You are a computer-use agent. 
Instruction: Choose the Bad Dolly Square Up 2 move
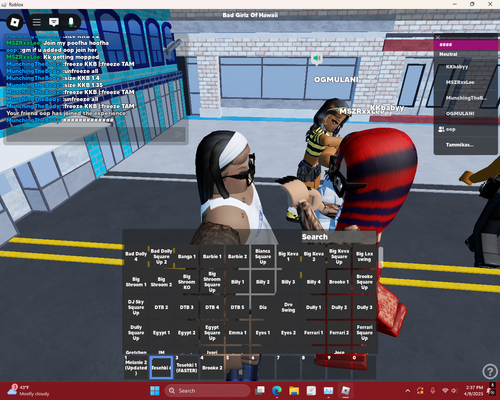tap(161, 256)
